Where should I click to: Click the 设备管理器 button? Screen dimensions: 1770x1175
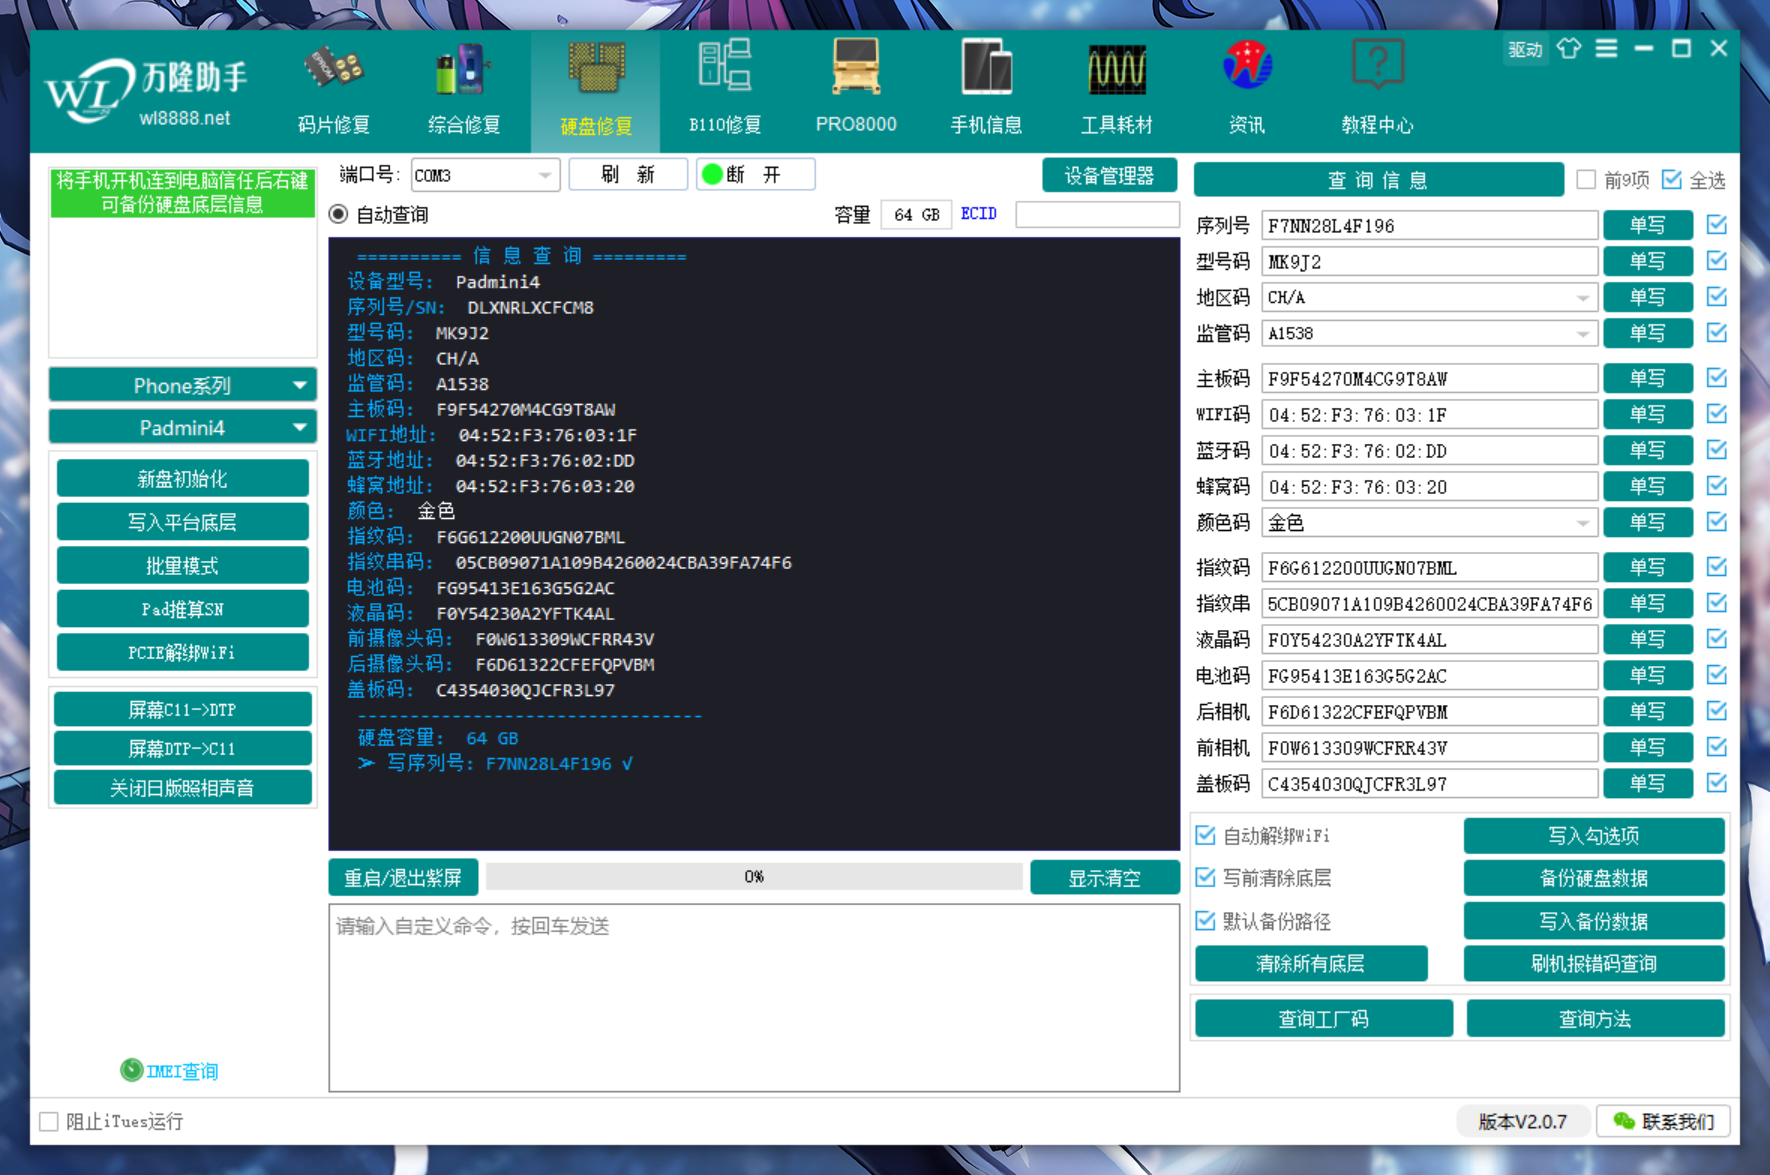tap(1108, 176)
